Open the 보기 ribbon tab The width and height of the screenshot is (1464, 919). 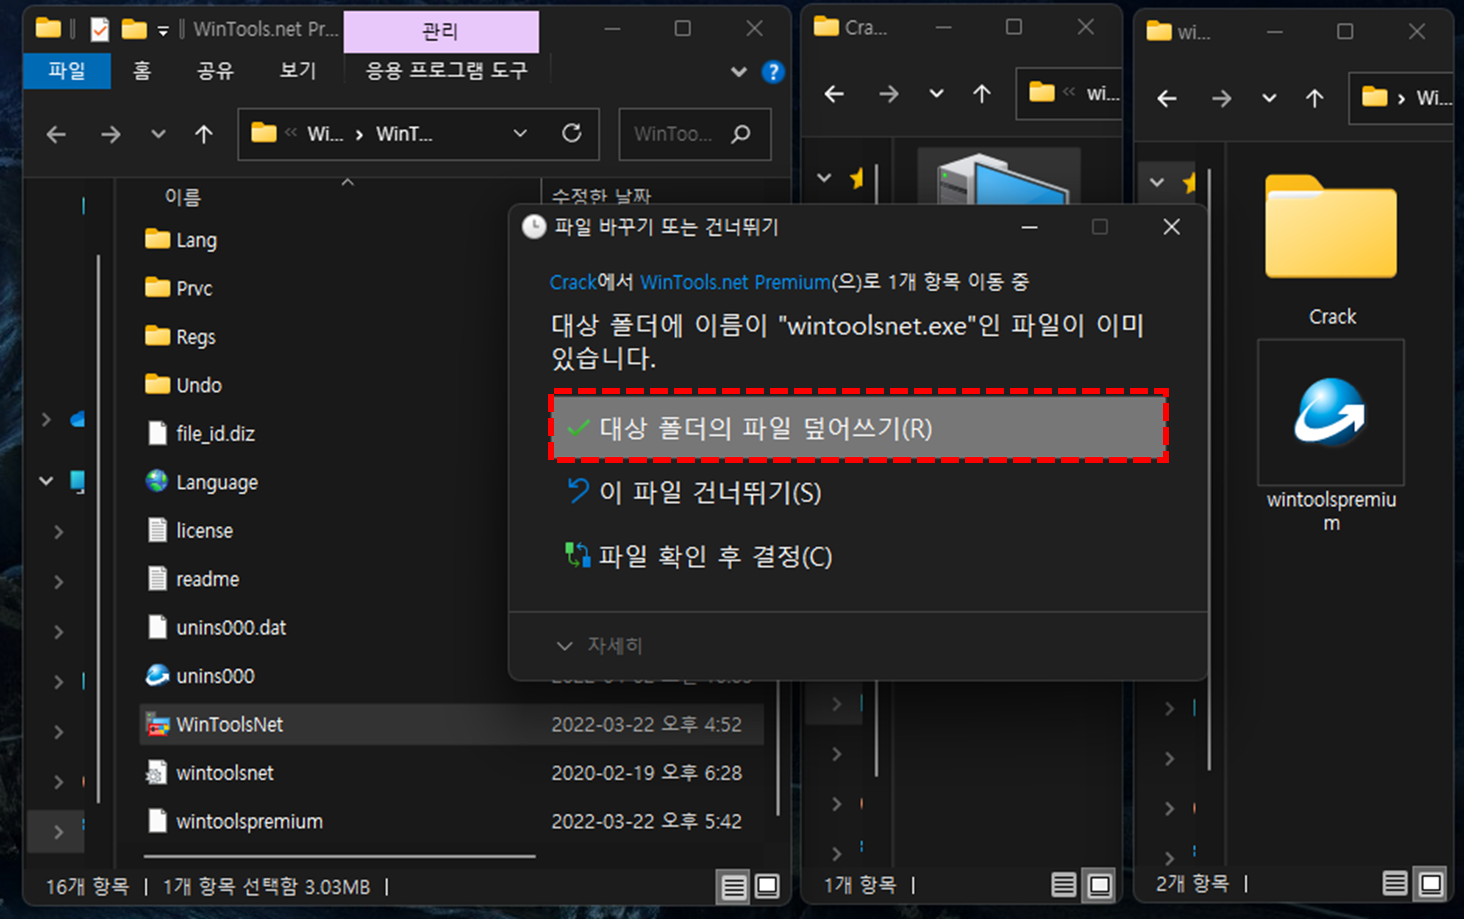pos(298,71)
